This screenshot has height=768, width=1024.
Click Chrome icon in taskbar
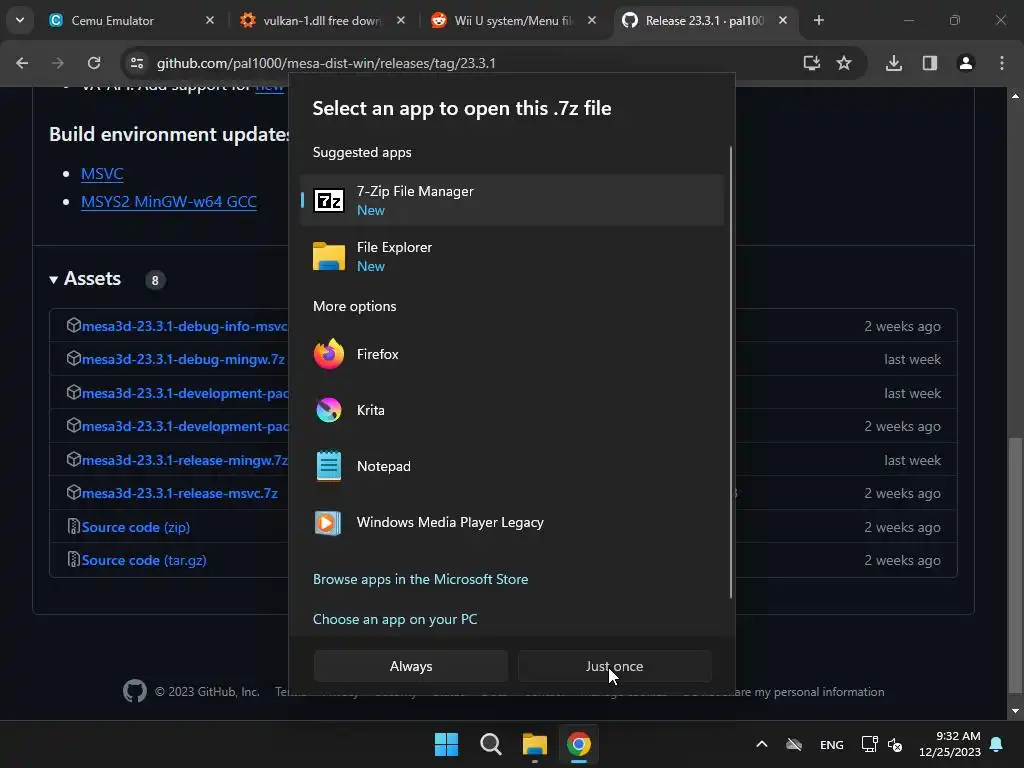tap(579, 744)
